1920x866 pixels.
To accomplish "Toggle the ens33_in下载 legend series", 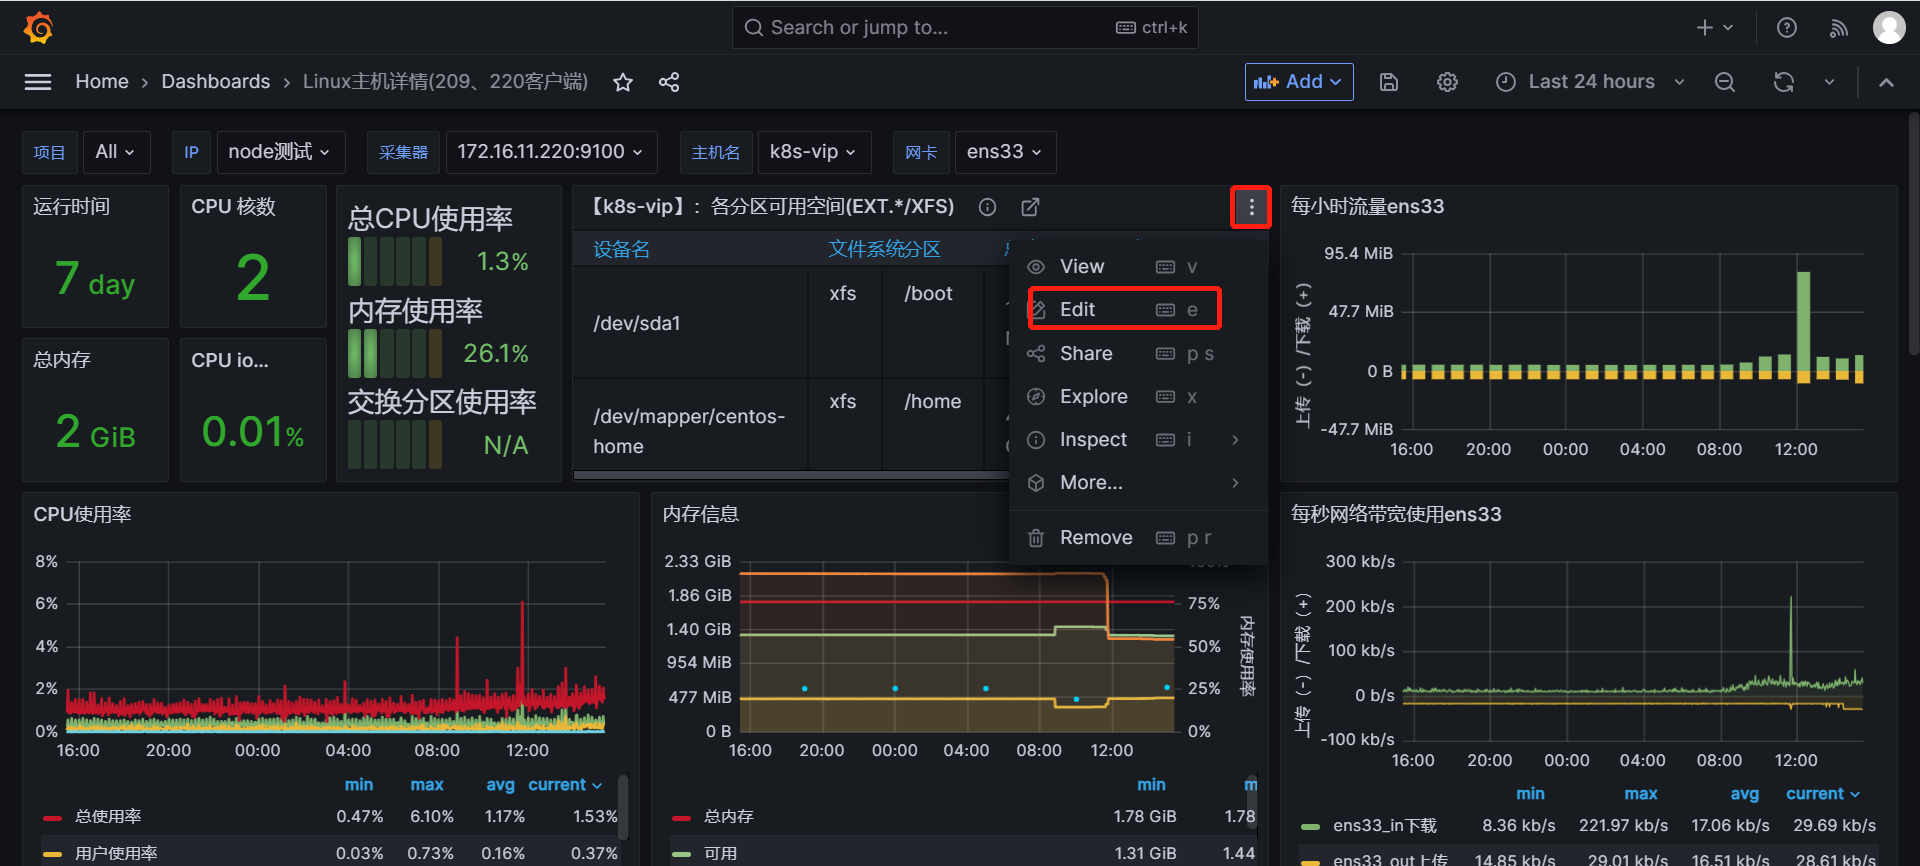I will click(1384, 825).
